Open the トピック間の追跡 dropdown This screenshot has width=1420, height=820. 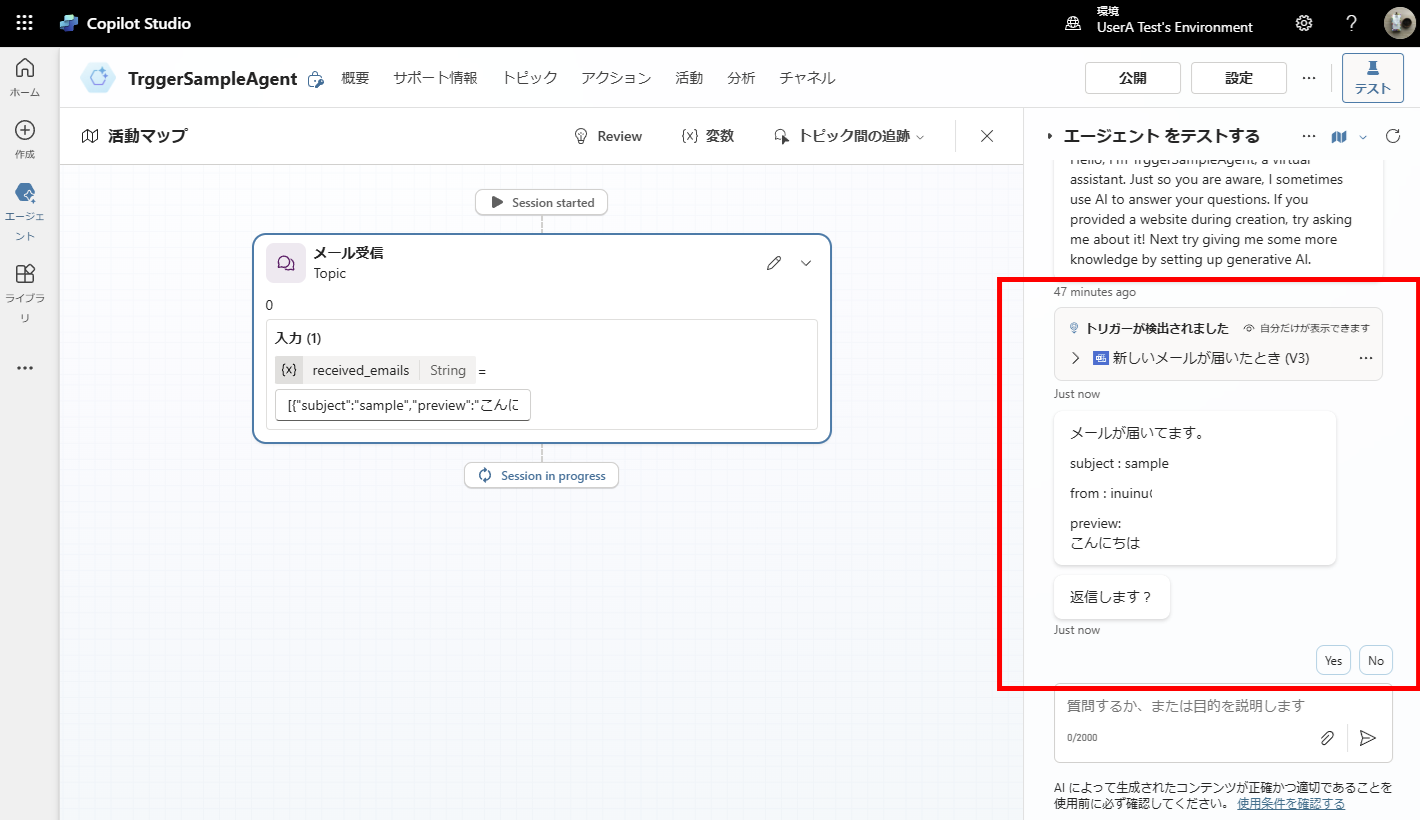(848, 136)
